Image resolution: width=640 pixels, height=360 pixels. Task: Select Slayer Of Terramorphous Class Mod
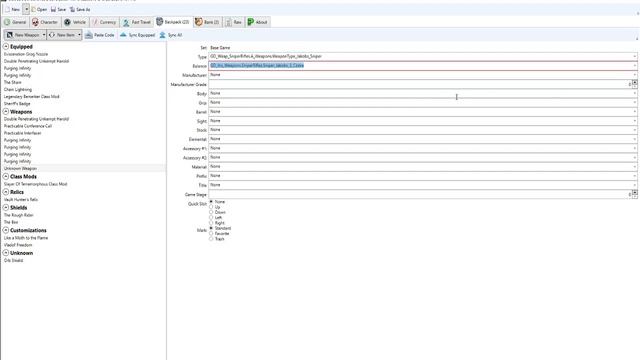point(36,184)
